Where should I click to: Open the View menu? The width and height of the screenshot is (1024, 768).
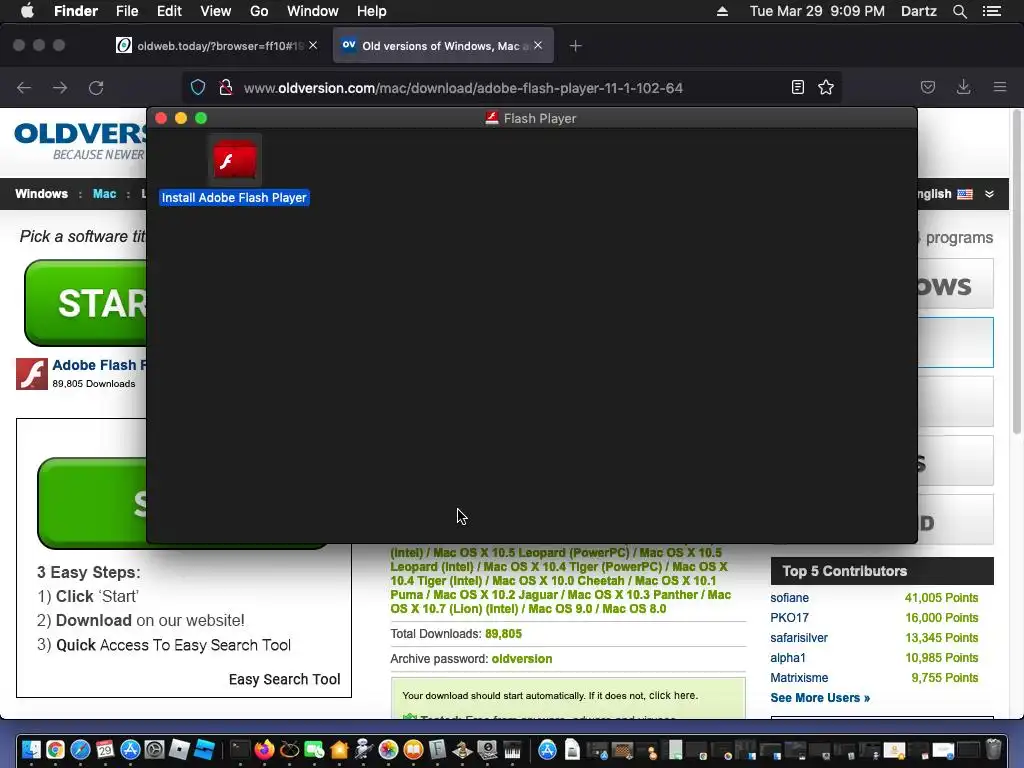(216, 11)
